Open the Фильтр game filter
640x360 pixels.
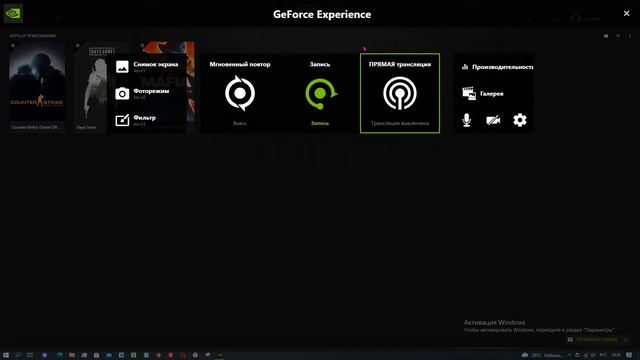click(136, 120)
